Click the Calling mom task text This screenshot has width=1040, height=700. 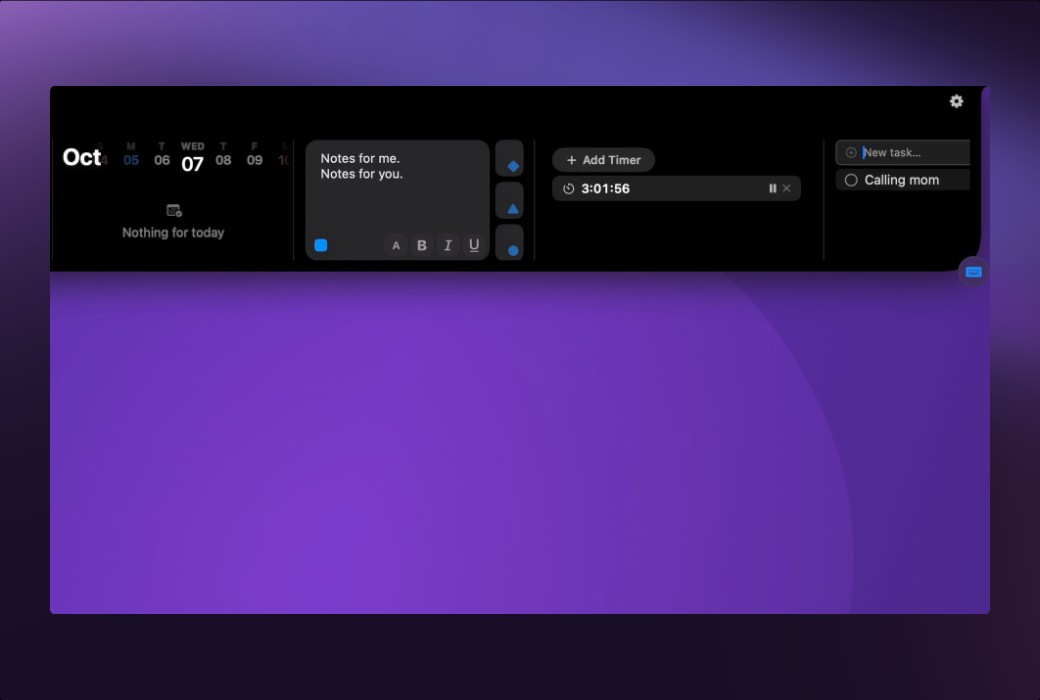pyautogui.click(x=901, y=180)
